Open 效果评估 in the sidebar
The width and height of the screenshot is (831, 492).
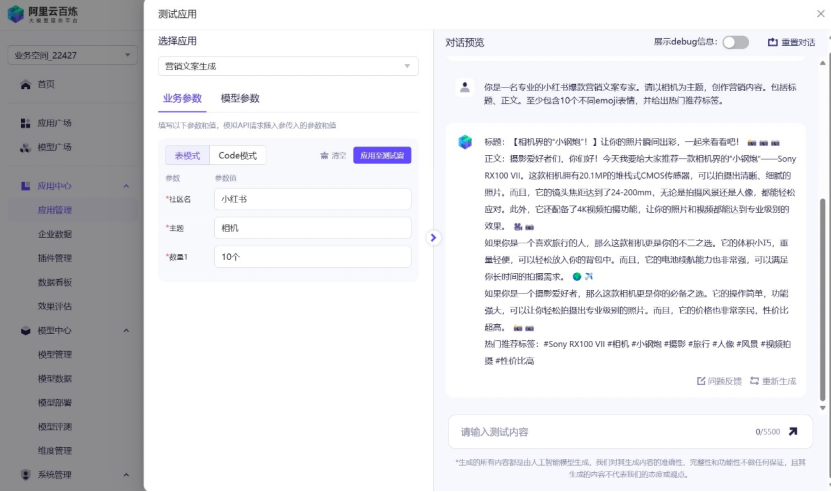click(55, 306)
